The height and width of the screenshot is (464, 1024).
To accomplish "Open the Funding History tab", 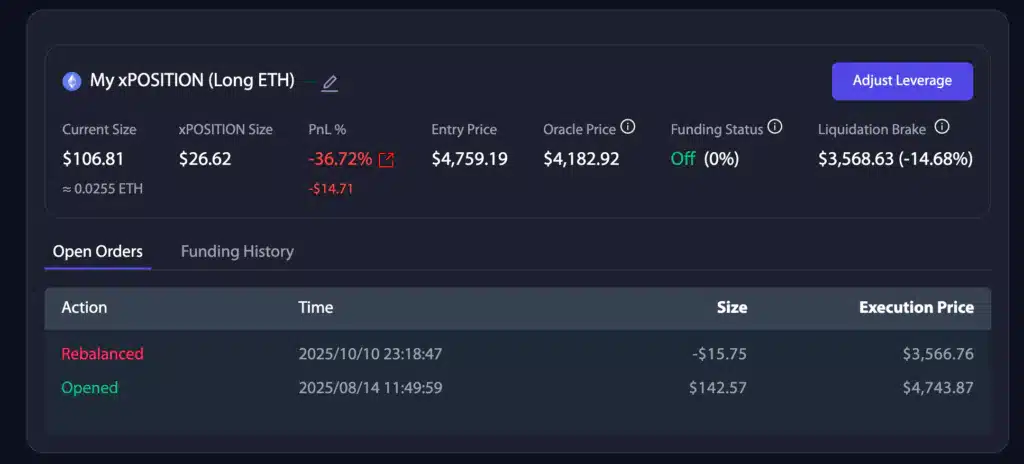I will point(237,251).
